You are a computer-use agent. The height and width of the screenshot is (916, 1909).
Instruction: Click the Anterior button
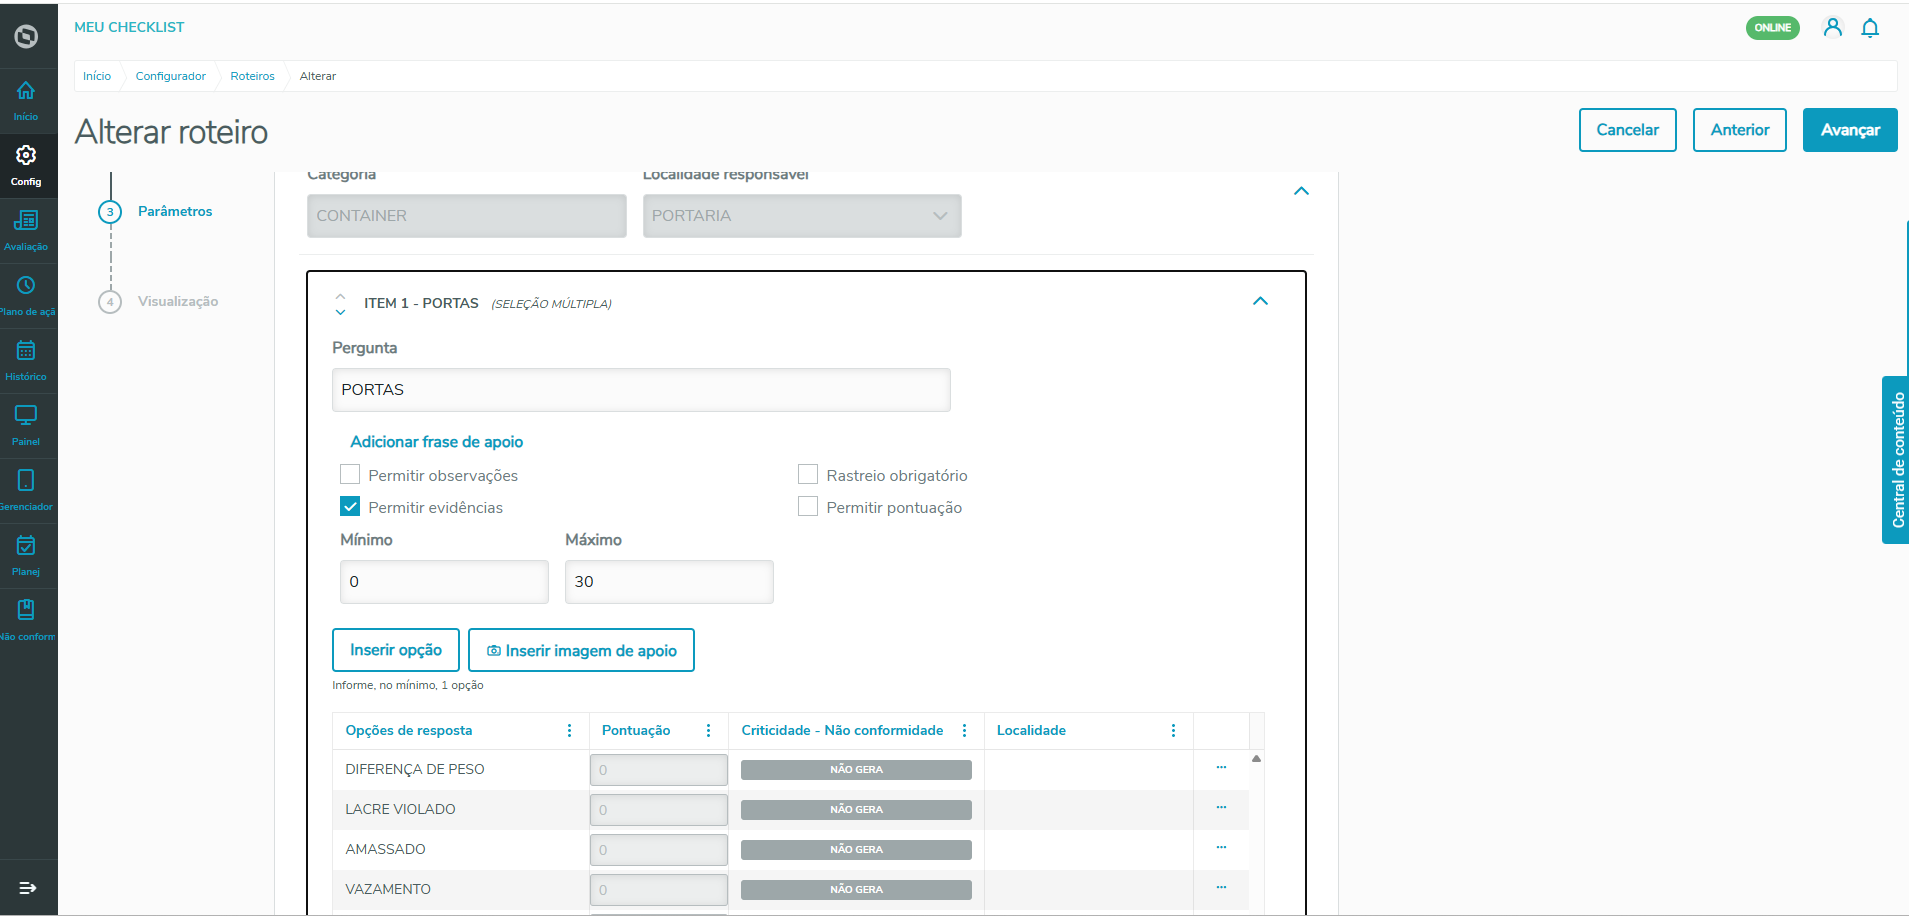point(1740,130)
